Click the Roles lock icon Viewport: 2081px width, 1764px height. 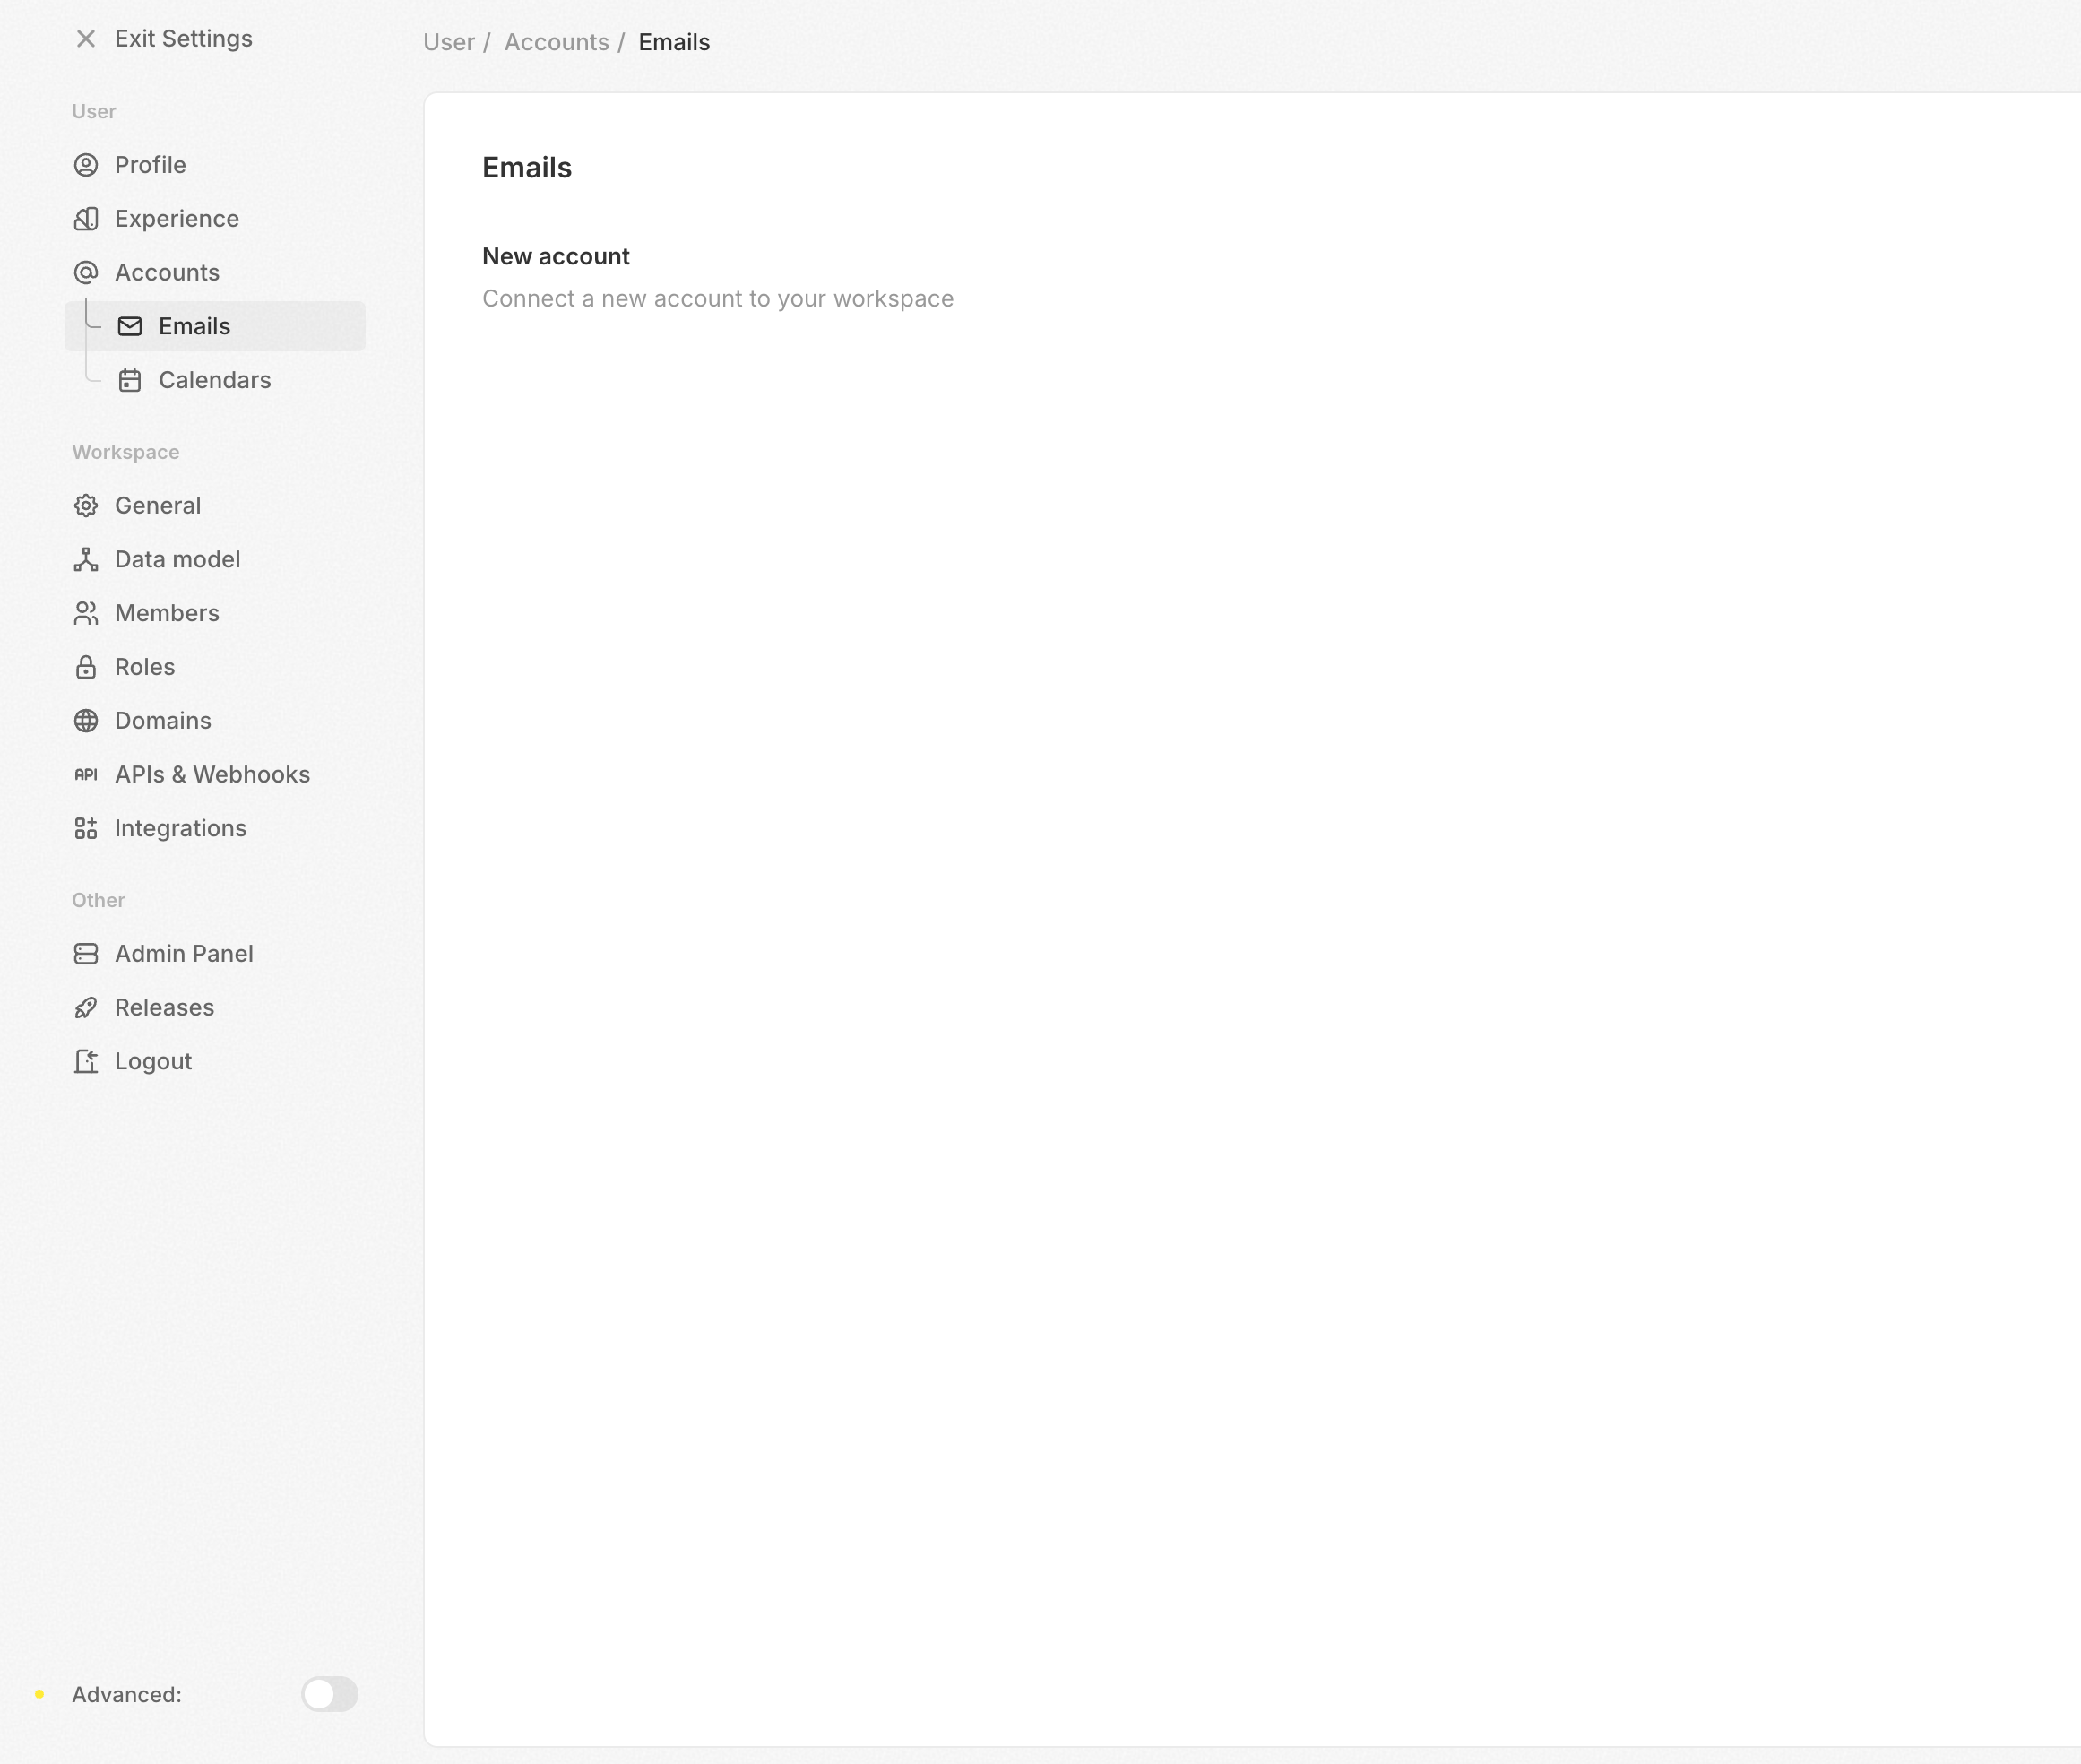86,667
